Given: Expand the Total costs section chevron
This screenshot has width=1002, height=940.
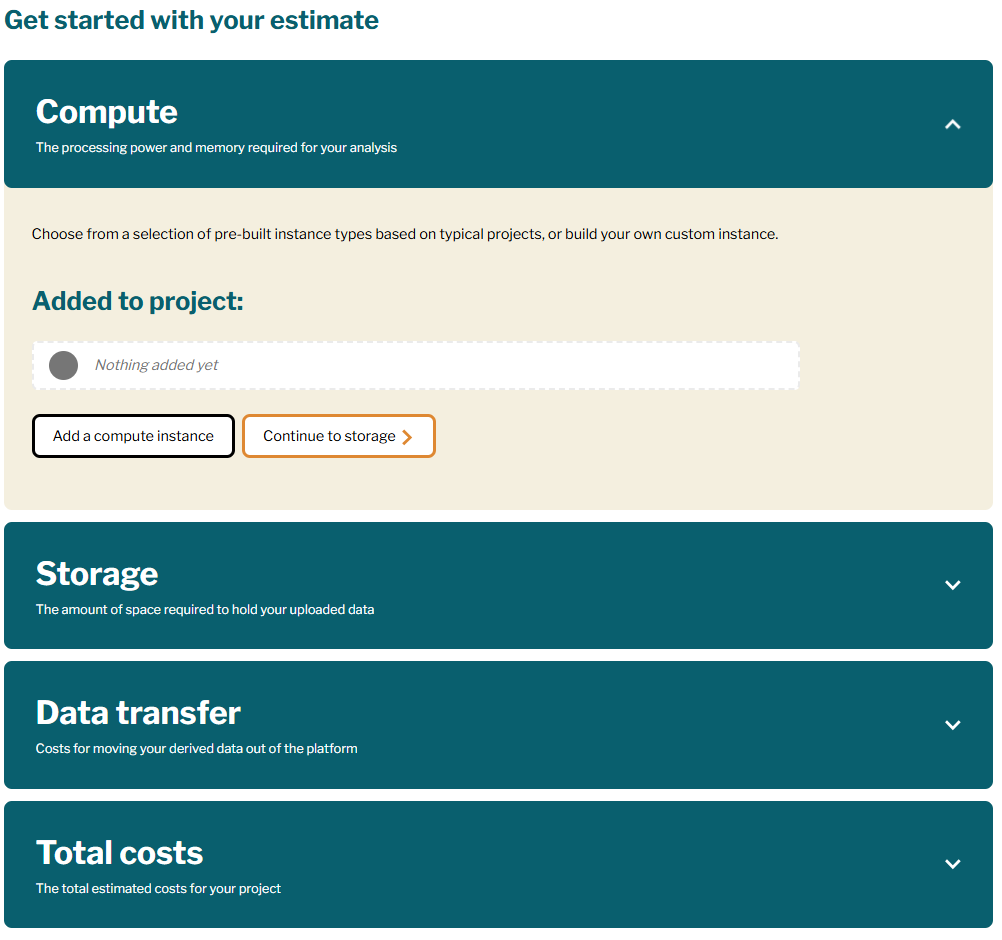Looking at the screenshot, I should click(x=952, y=864).
